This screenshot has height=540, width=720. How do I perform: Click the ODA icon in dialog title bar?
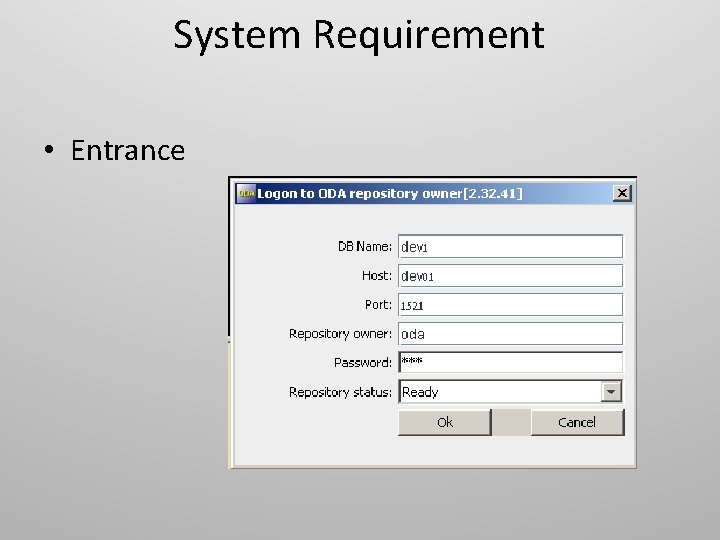tap(246, 193)
